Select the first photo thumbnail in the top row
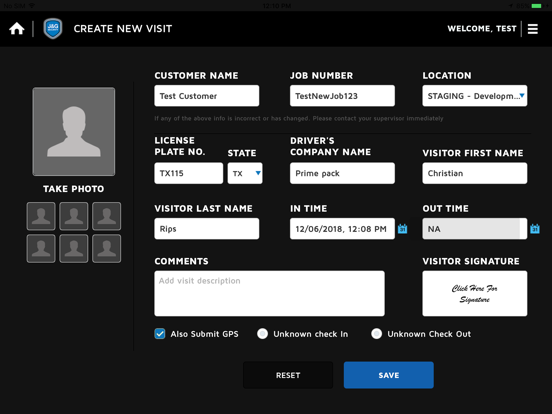 (x=41, y=216)
